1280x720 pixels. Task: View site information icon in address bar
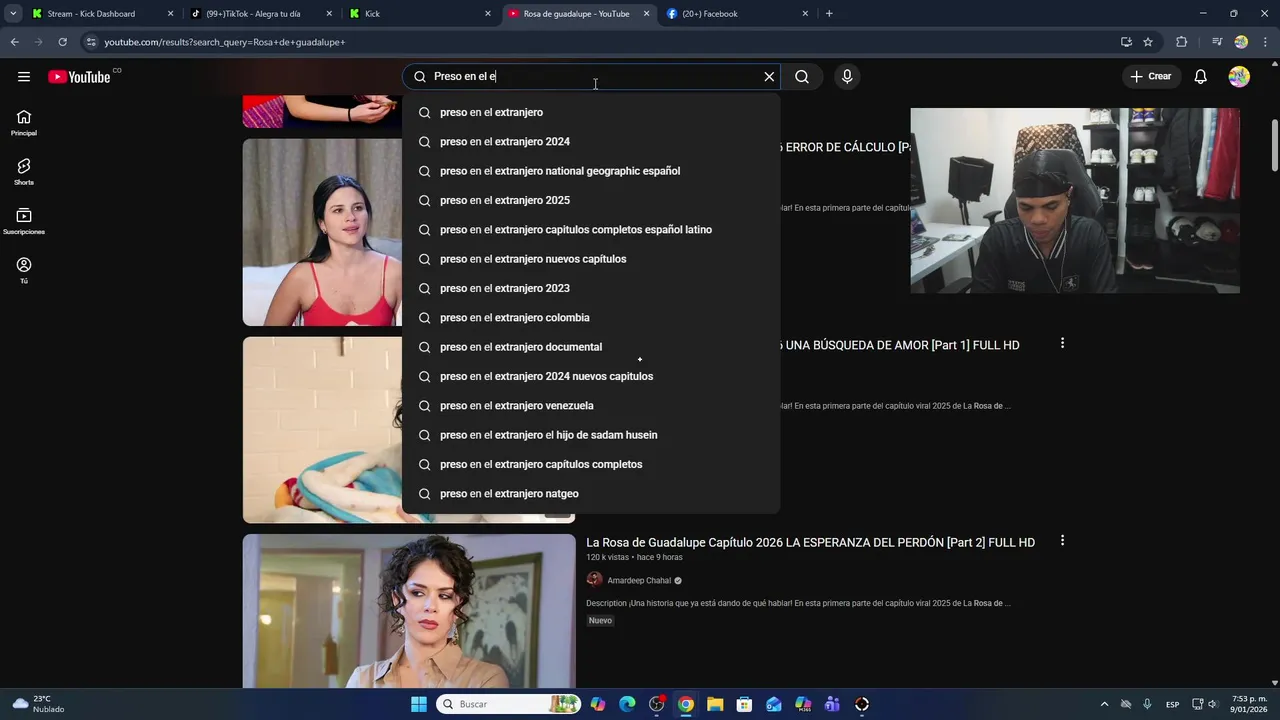91,42
